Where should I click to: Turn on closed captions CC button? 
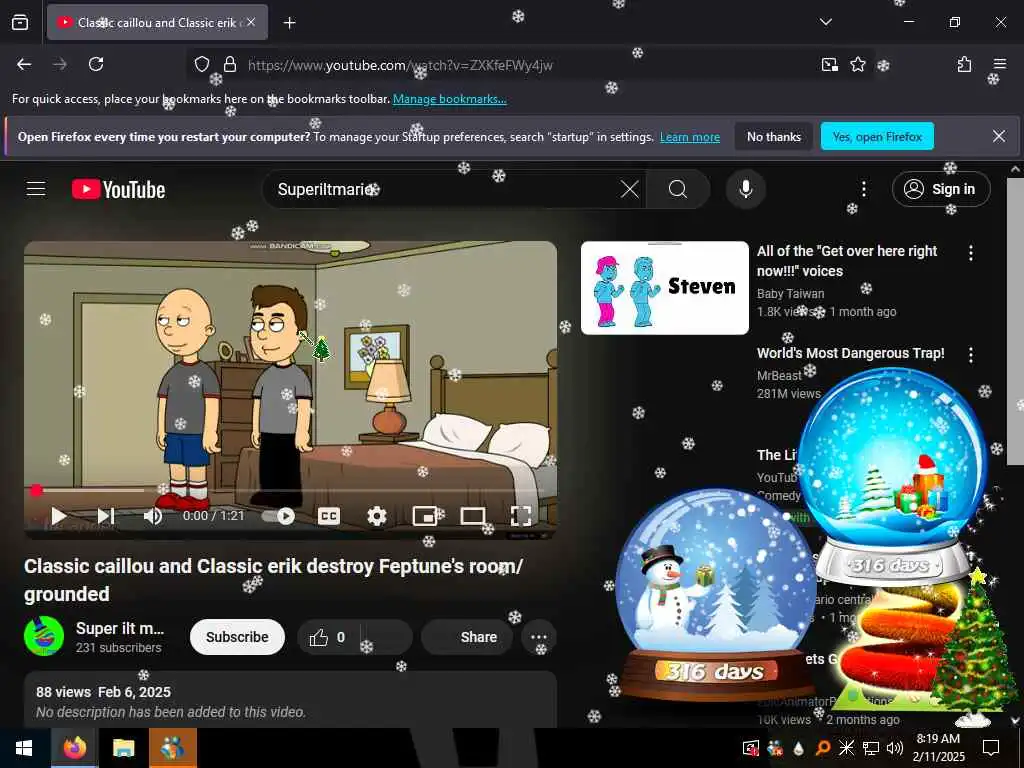click(x=328, y=516)
